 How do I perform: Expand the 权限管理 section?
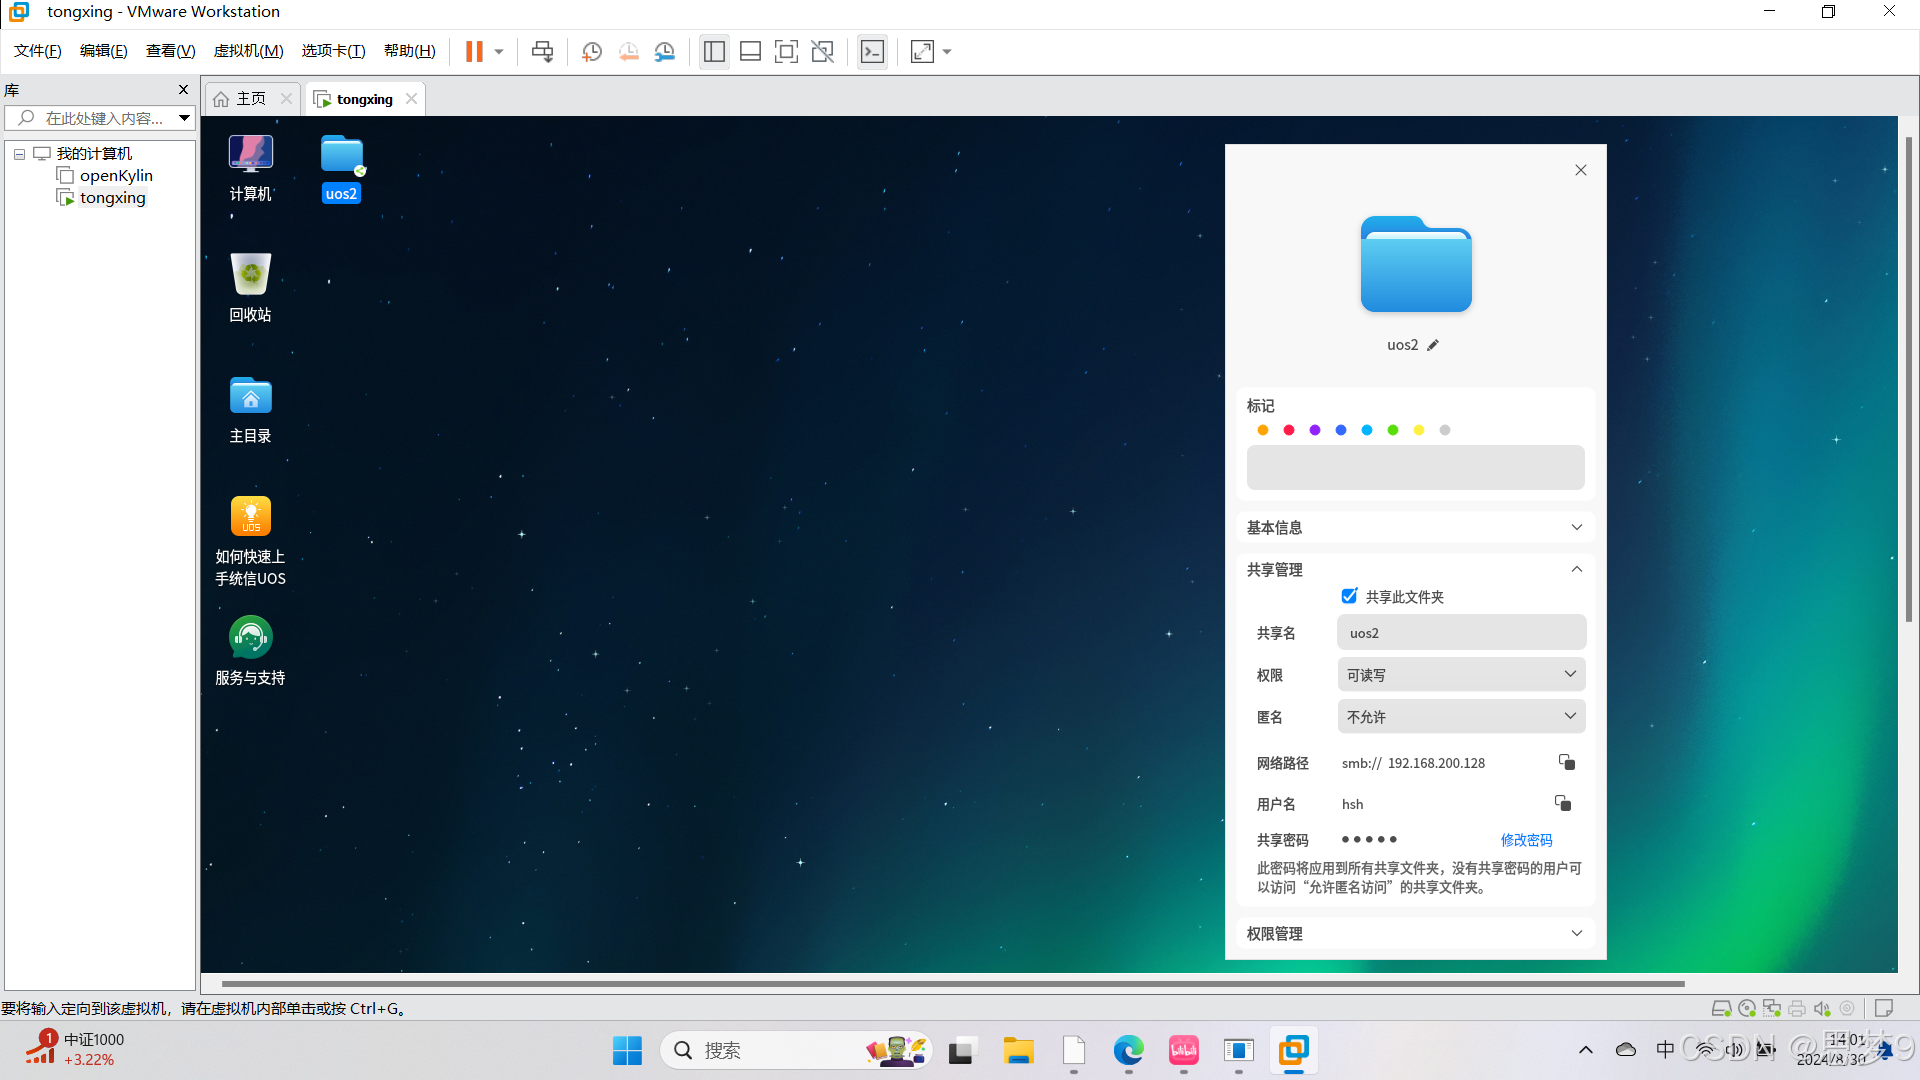click(1576, 933)
